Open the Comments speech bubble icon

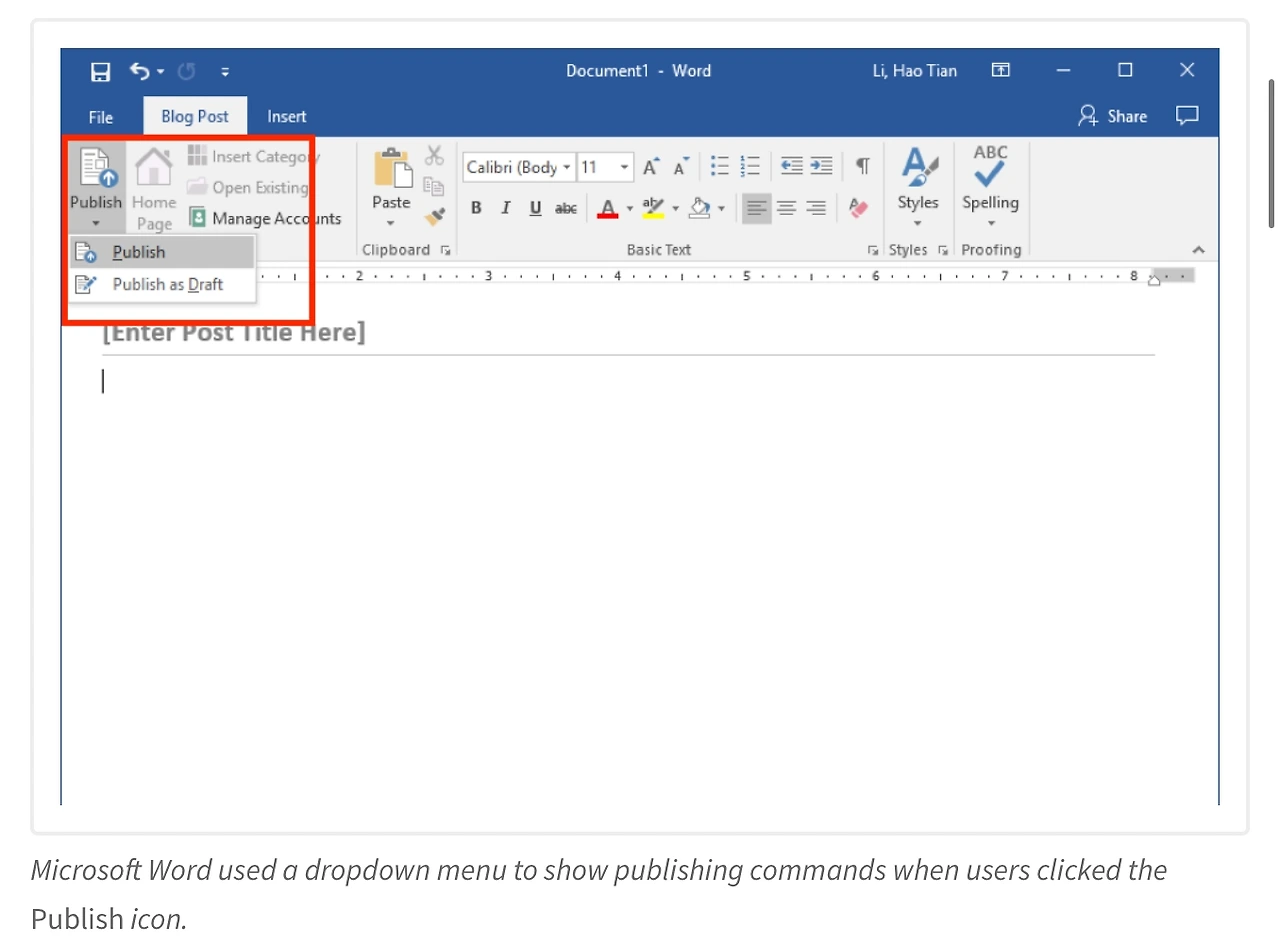pos(1187,116)
